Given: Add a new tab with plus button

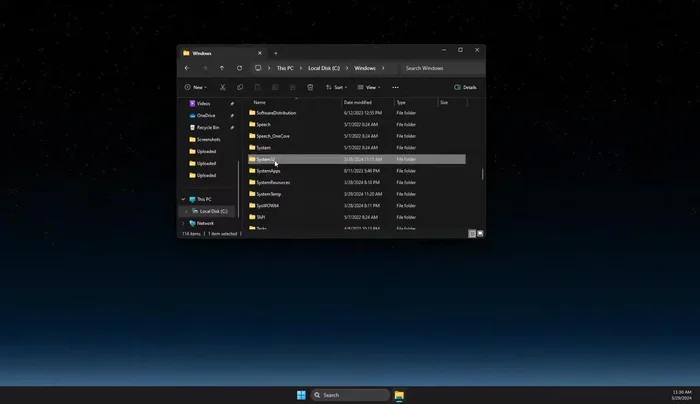Looking at the screenshot, I should 276,53.
